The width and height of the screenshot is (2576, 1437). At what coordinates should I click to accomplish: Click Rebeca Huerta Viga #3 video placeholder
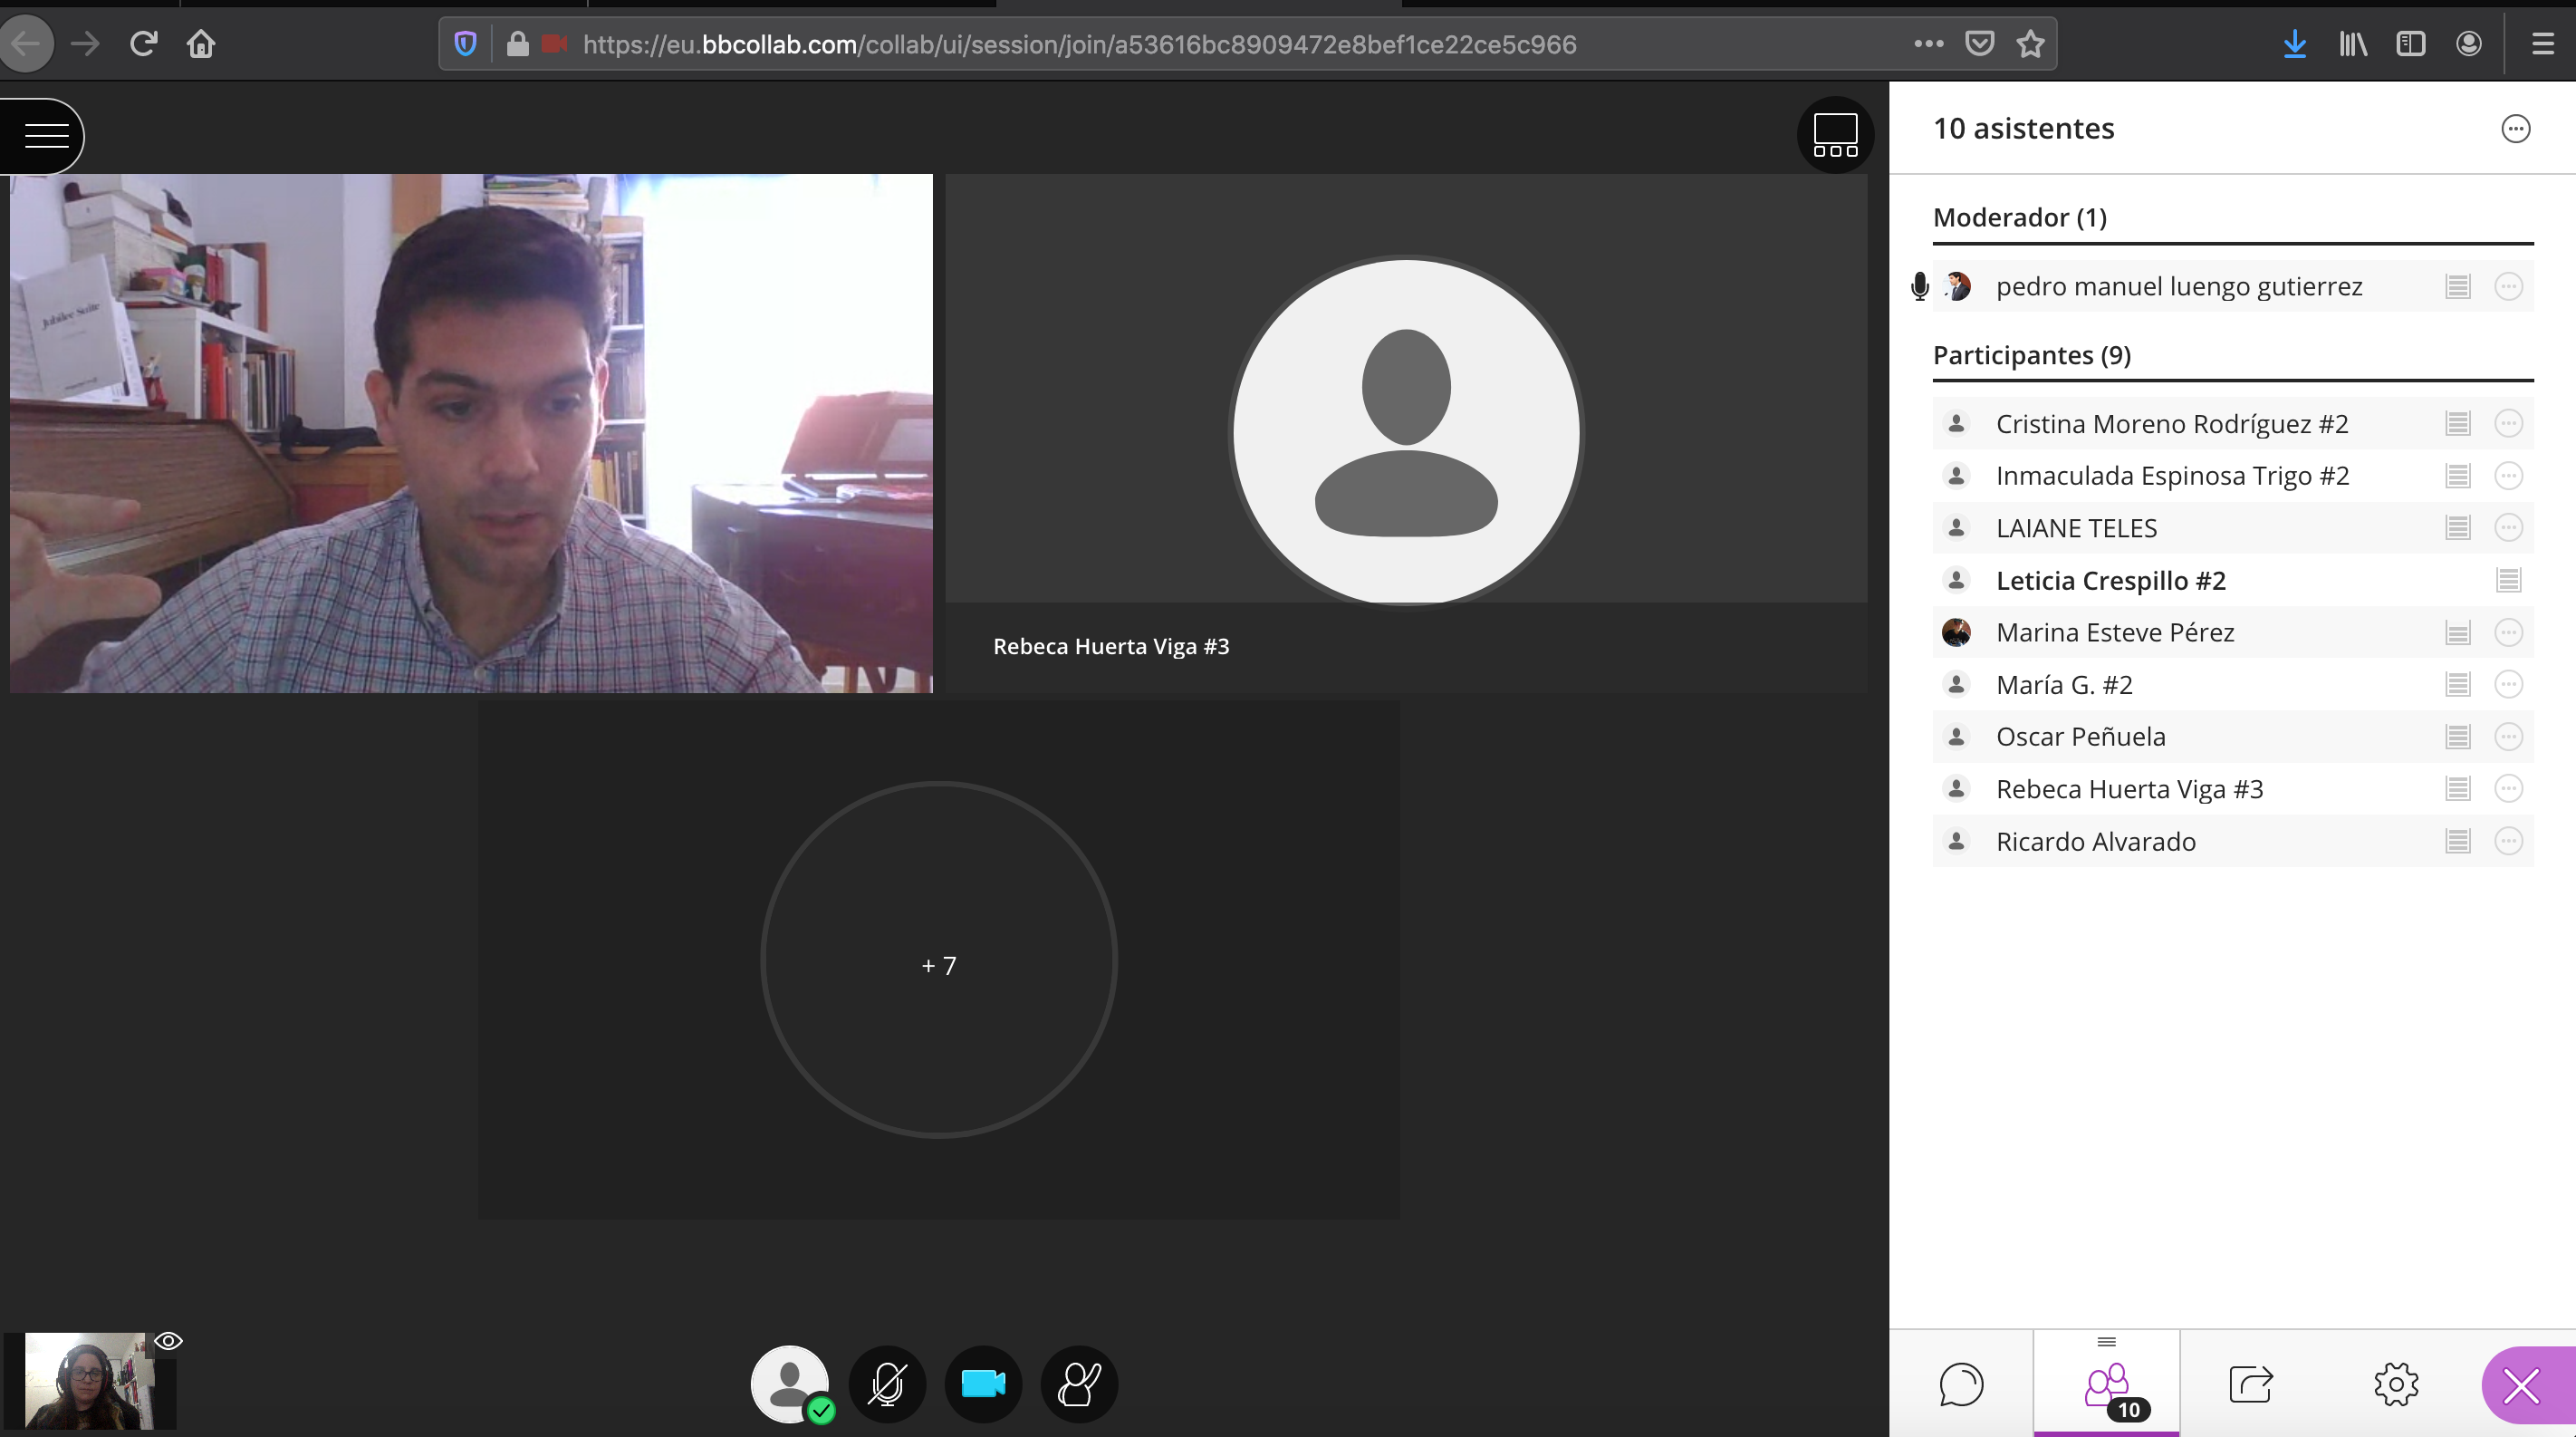click(x=1405, y=432)
